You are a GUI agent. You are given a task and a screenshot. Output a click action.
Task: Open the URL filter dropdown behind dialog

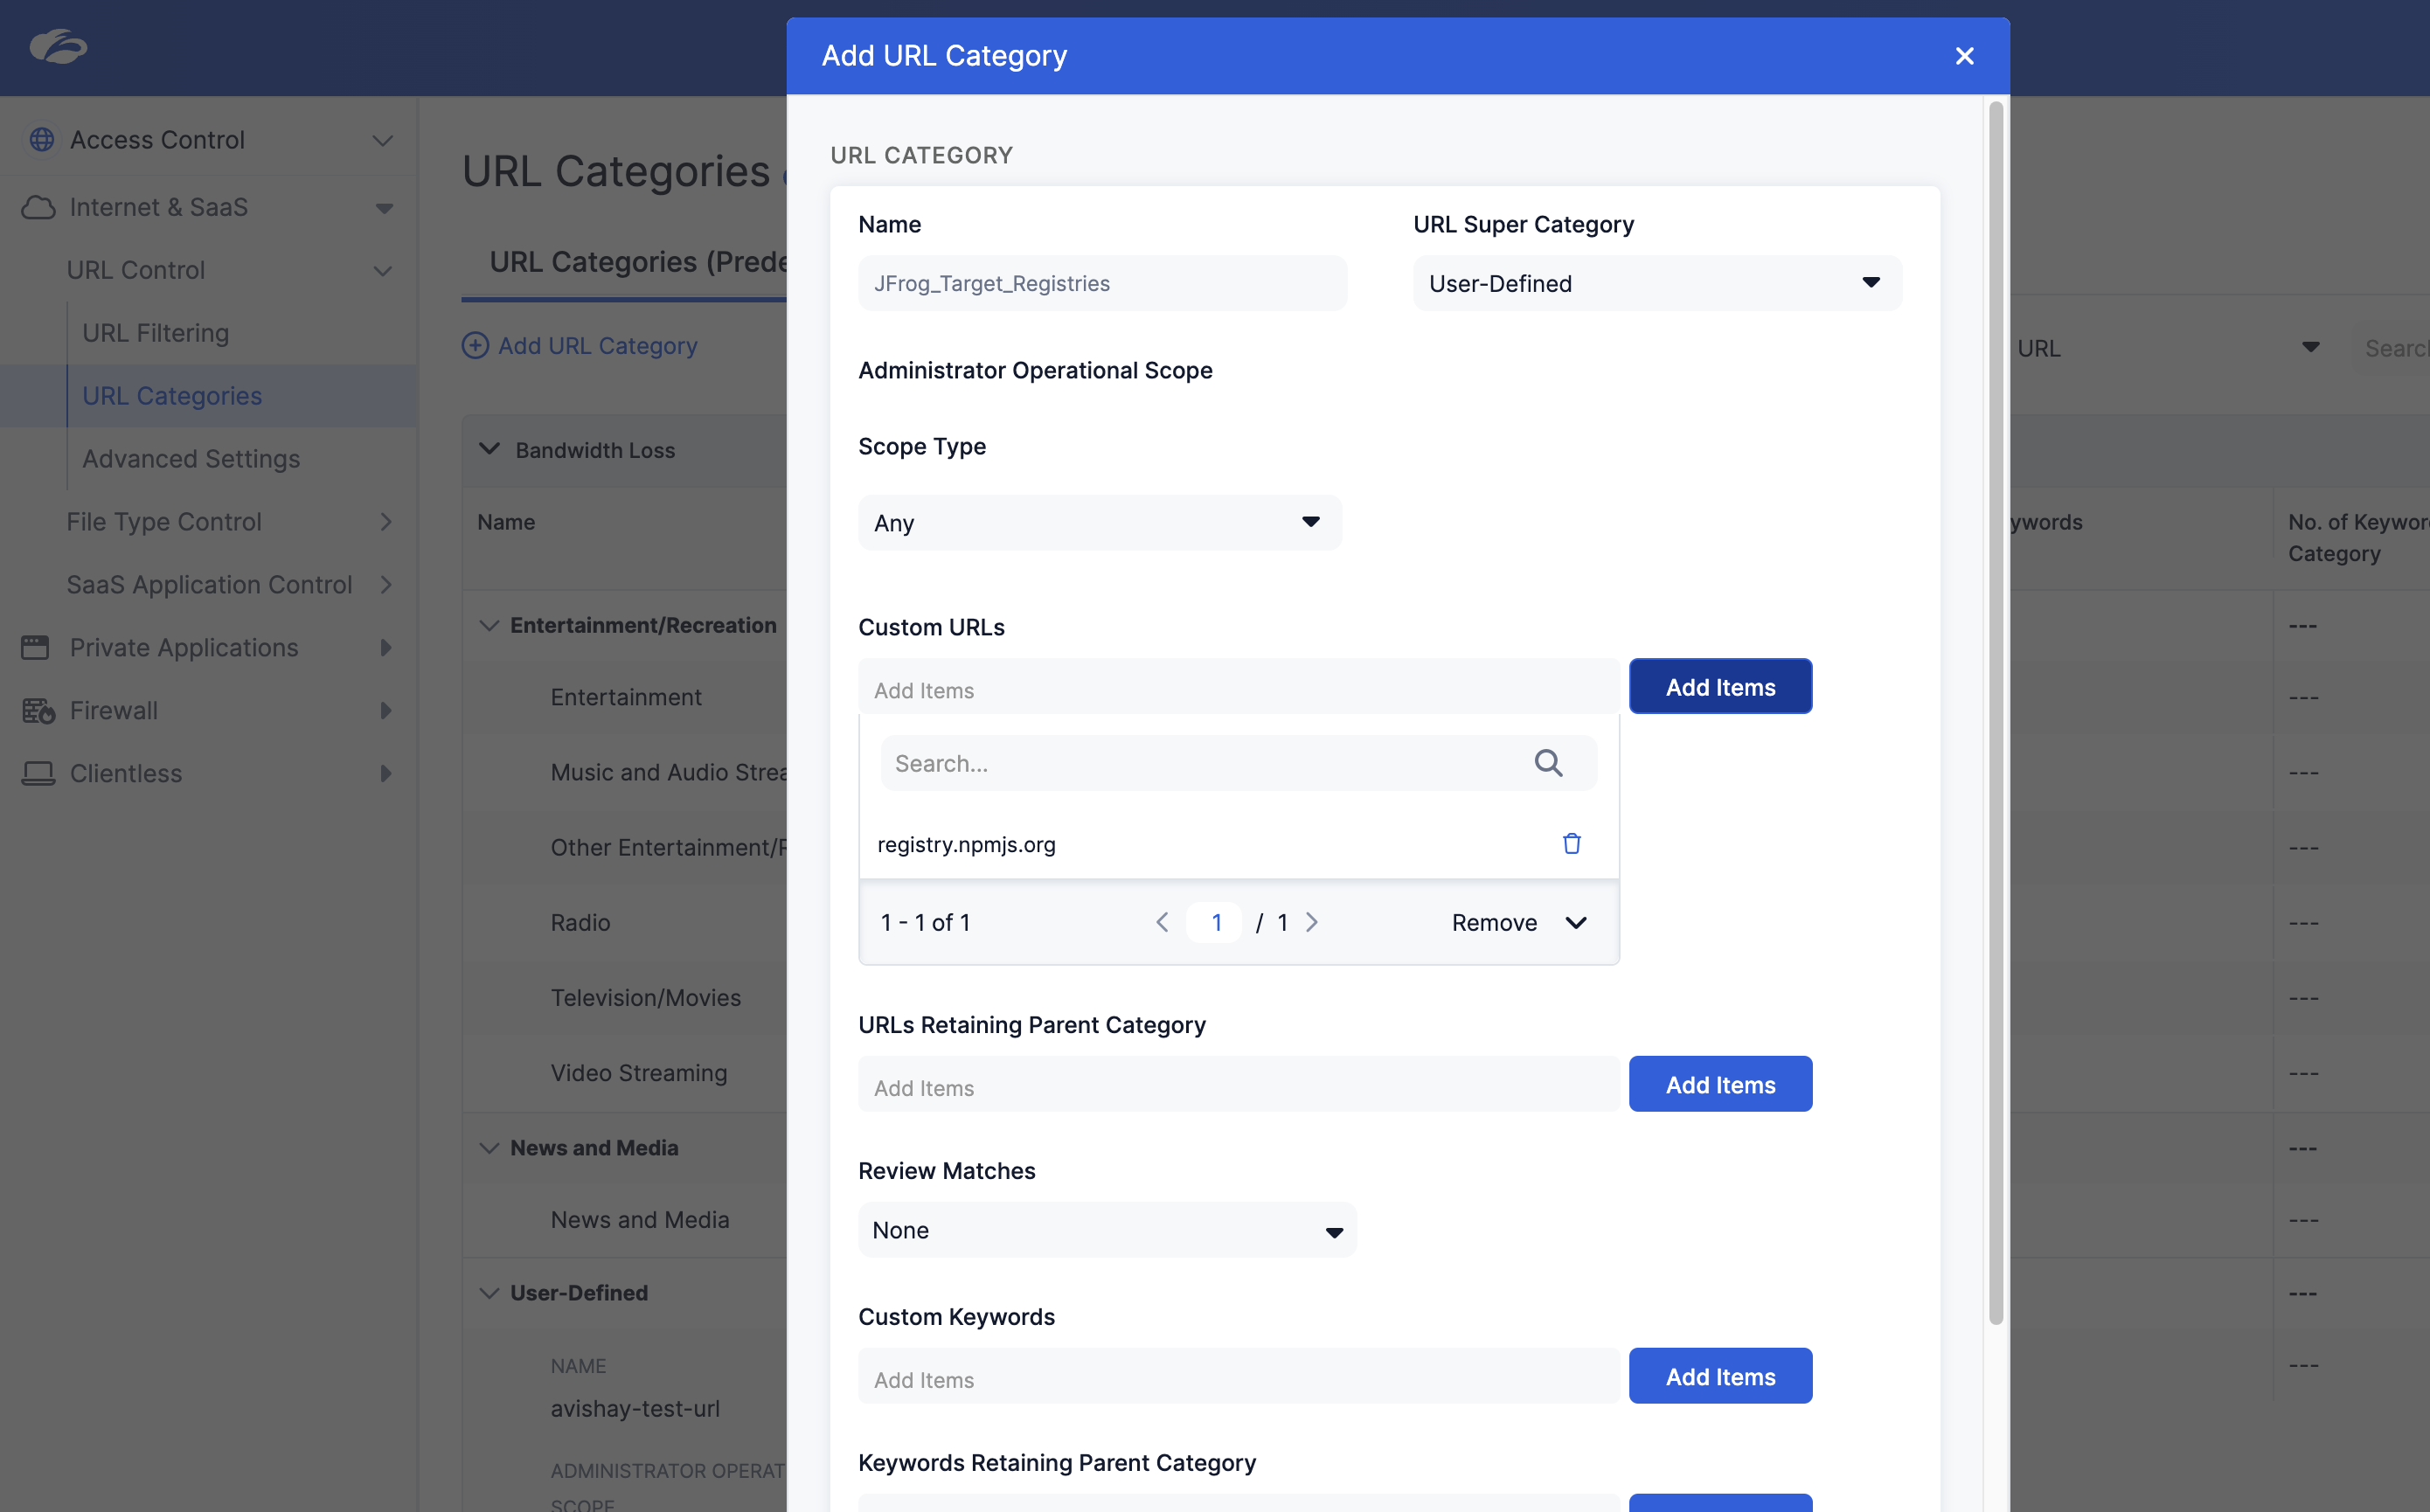coord(2168,348)
